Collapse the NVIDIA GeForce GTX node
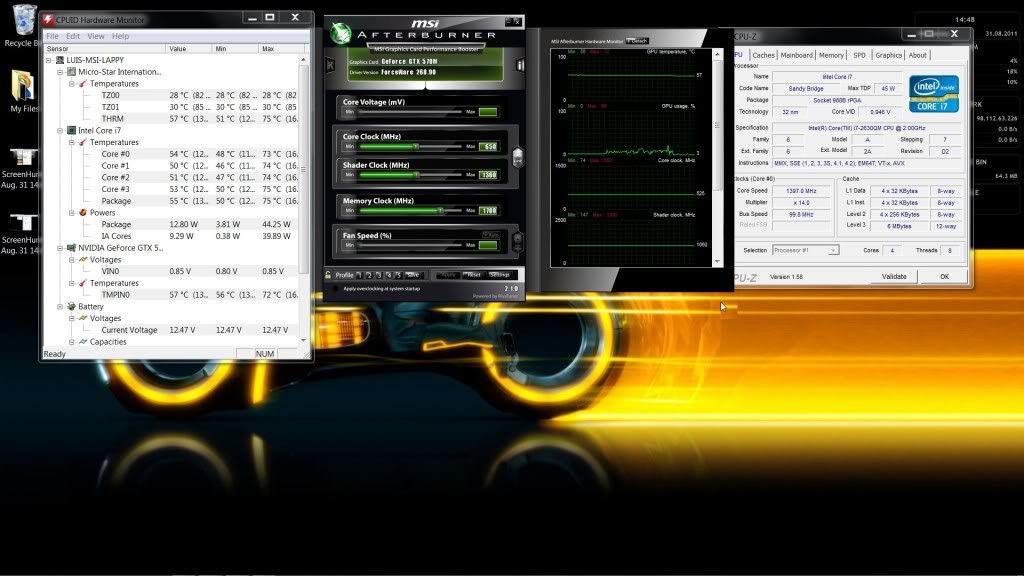Screen dimensions: 1024x576 pos(60,248)
